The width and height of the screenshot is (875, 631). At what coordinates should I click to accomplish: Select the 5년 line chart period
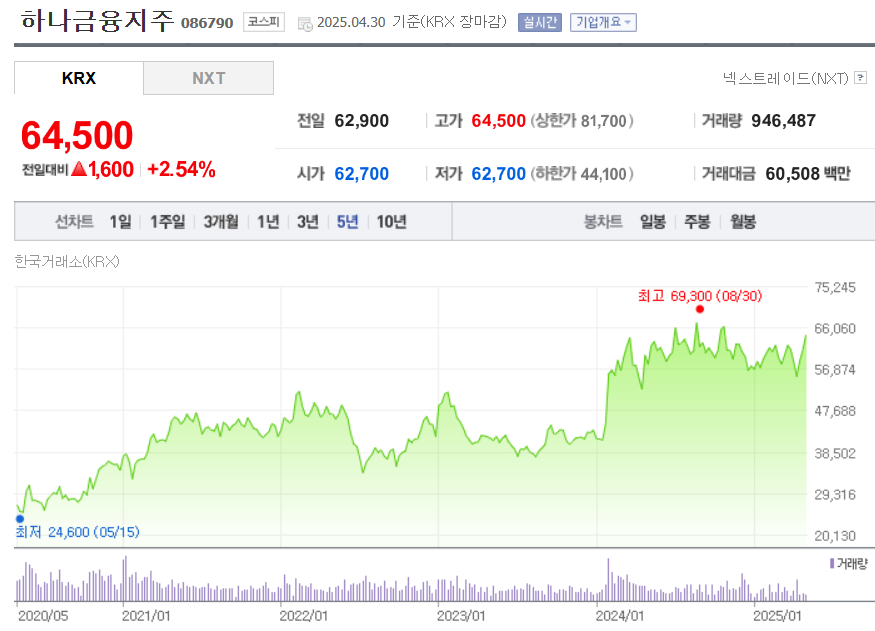347,221
